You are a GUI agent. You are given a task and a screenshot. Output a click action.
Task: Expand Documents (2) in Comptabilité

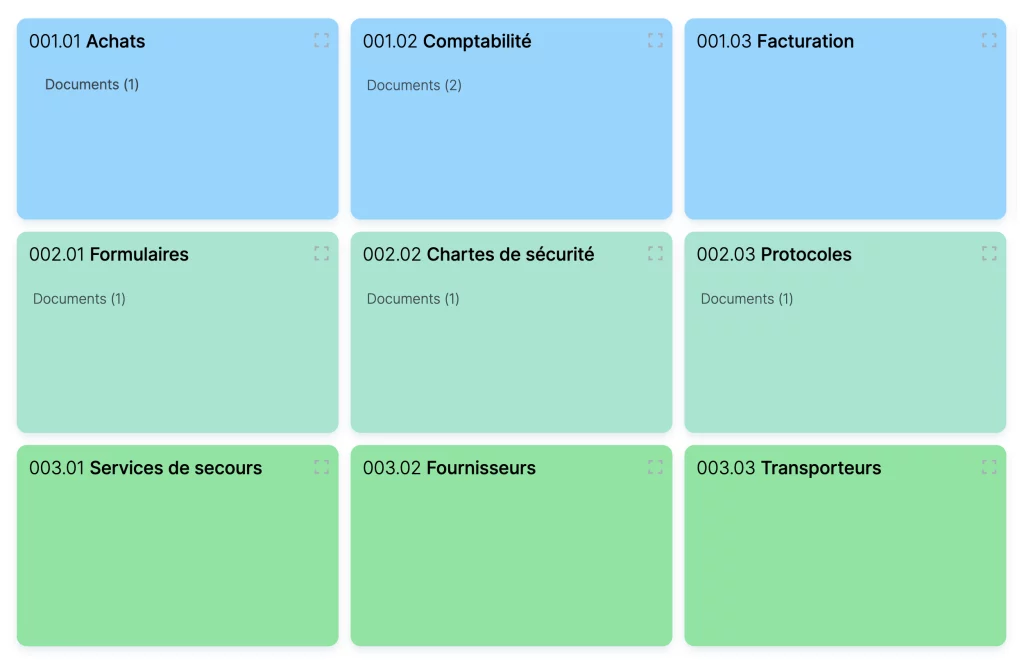pyautogui.click(x=413, y=85)
